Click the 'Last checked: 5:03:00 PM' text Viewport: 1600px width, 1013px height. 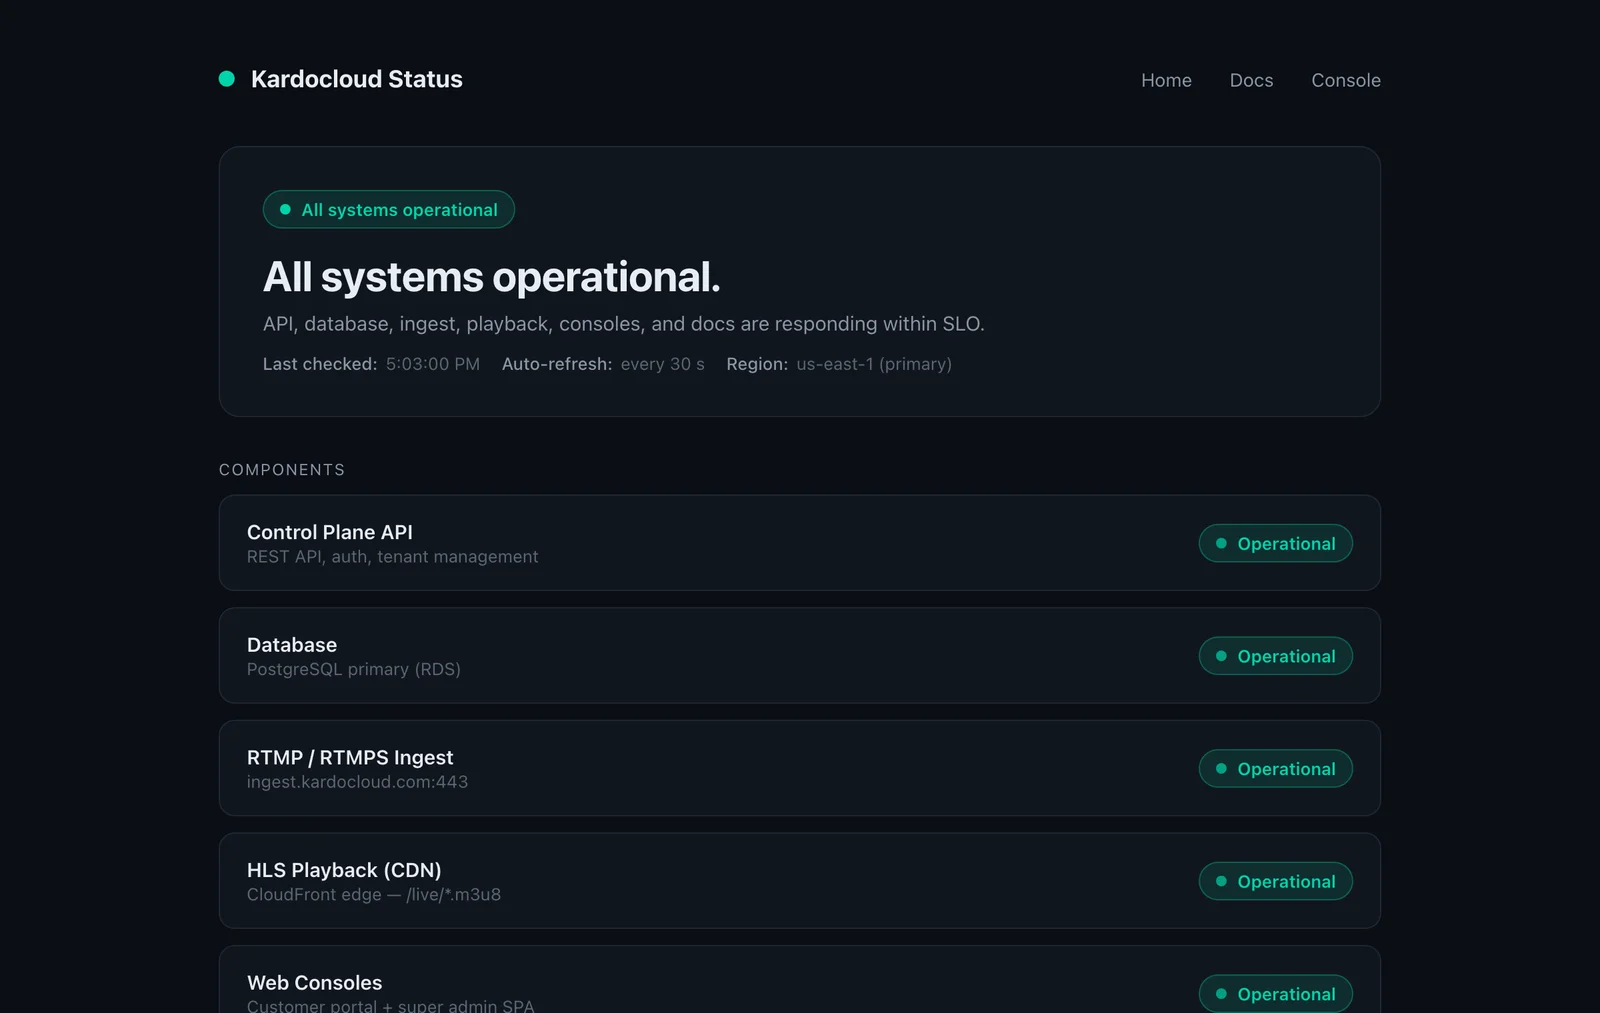(371, 364)
